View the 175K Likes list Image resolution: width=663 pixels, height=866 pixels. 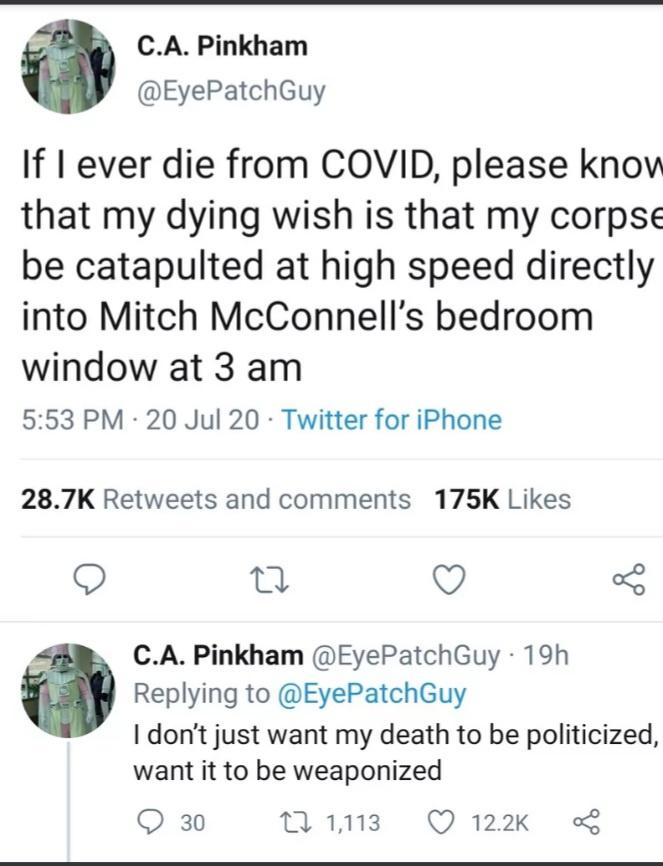tap(503, 498)
